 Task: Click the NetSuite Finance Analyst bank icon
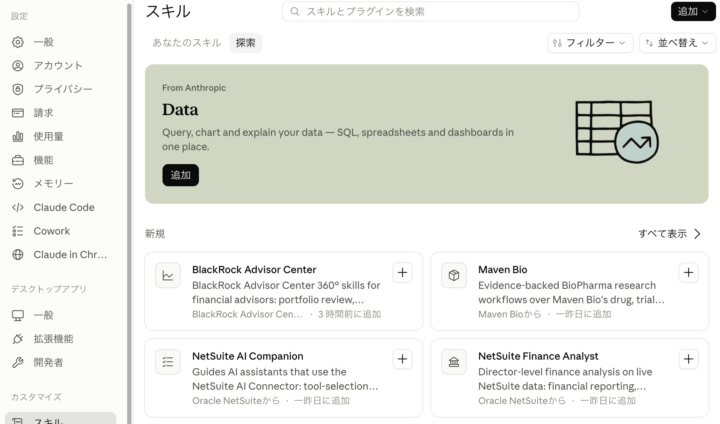[454, 362]
